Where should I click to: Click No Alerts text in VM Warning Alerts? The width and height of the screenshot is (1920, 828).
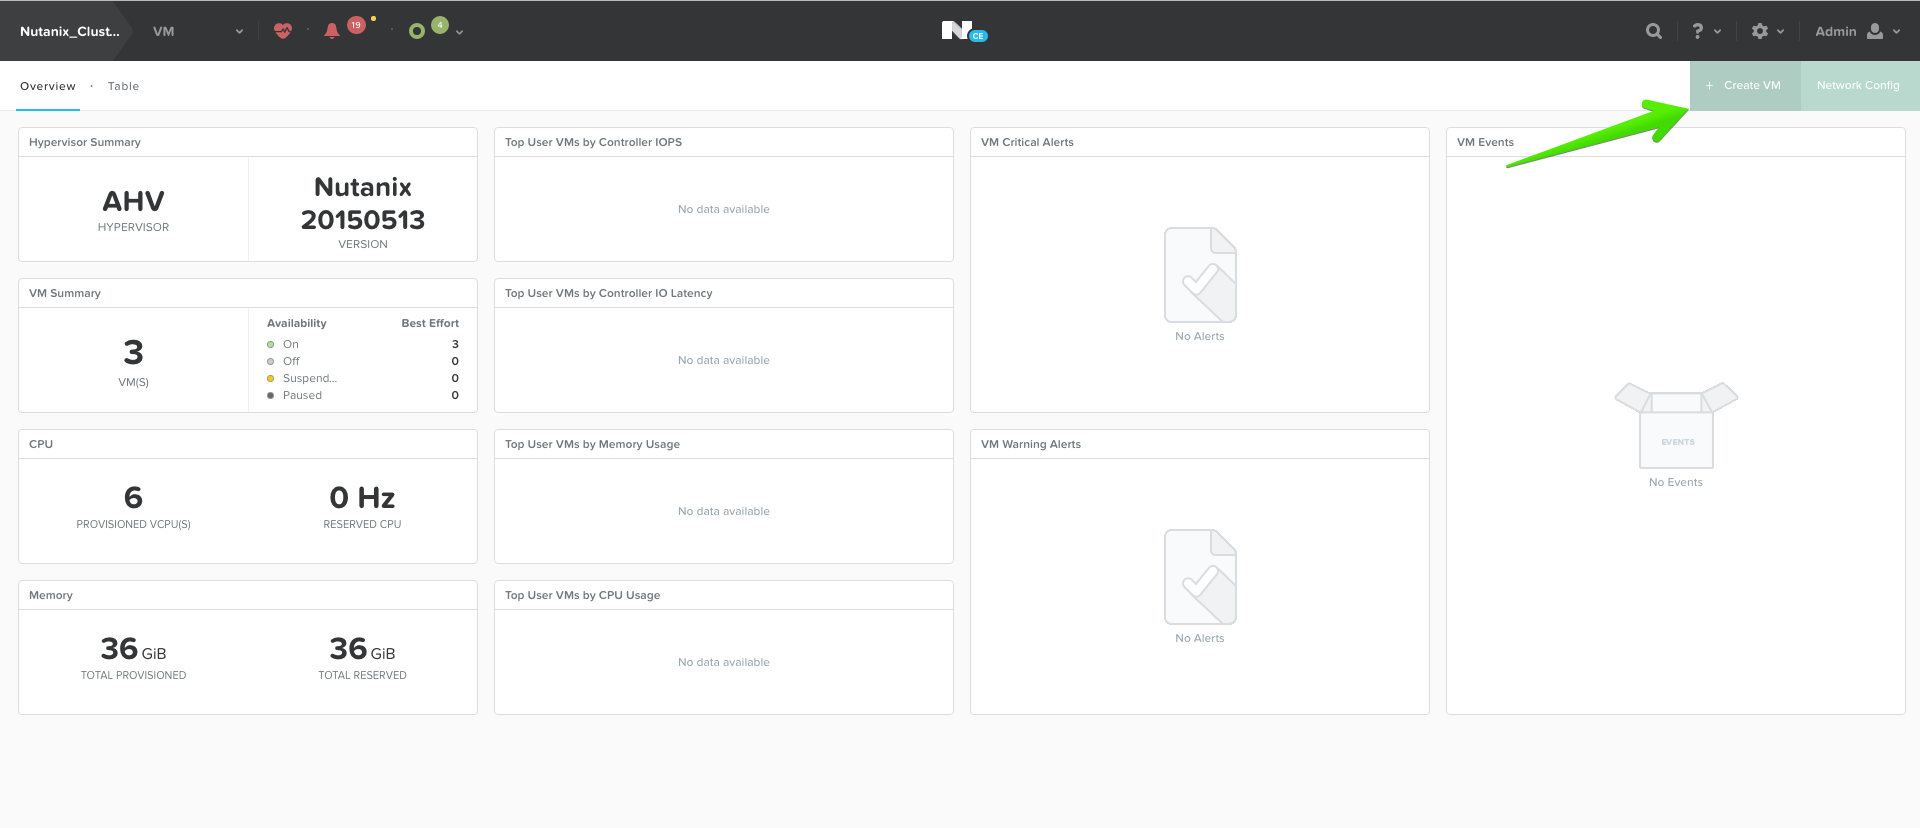point(1200,638)
